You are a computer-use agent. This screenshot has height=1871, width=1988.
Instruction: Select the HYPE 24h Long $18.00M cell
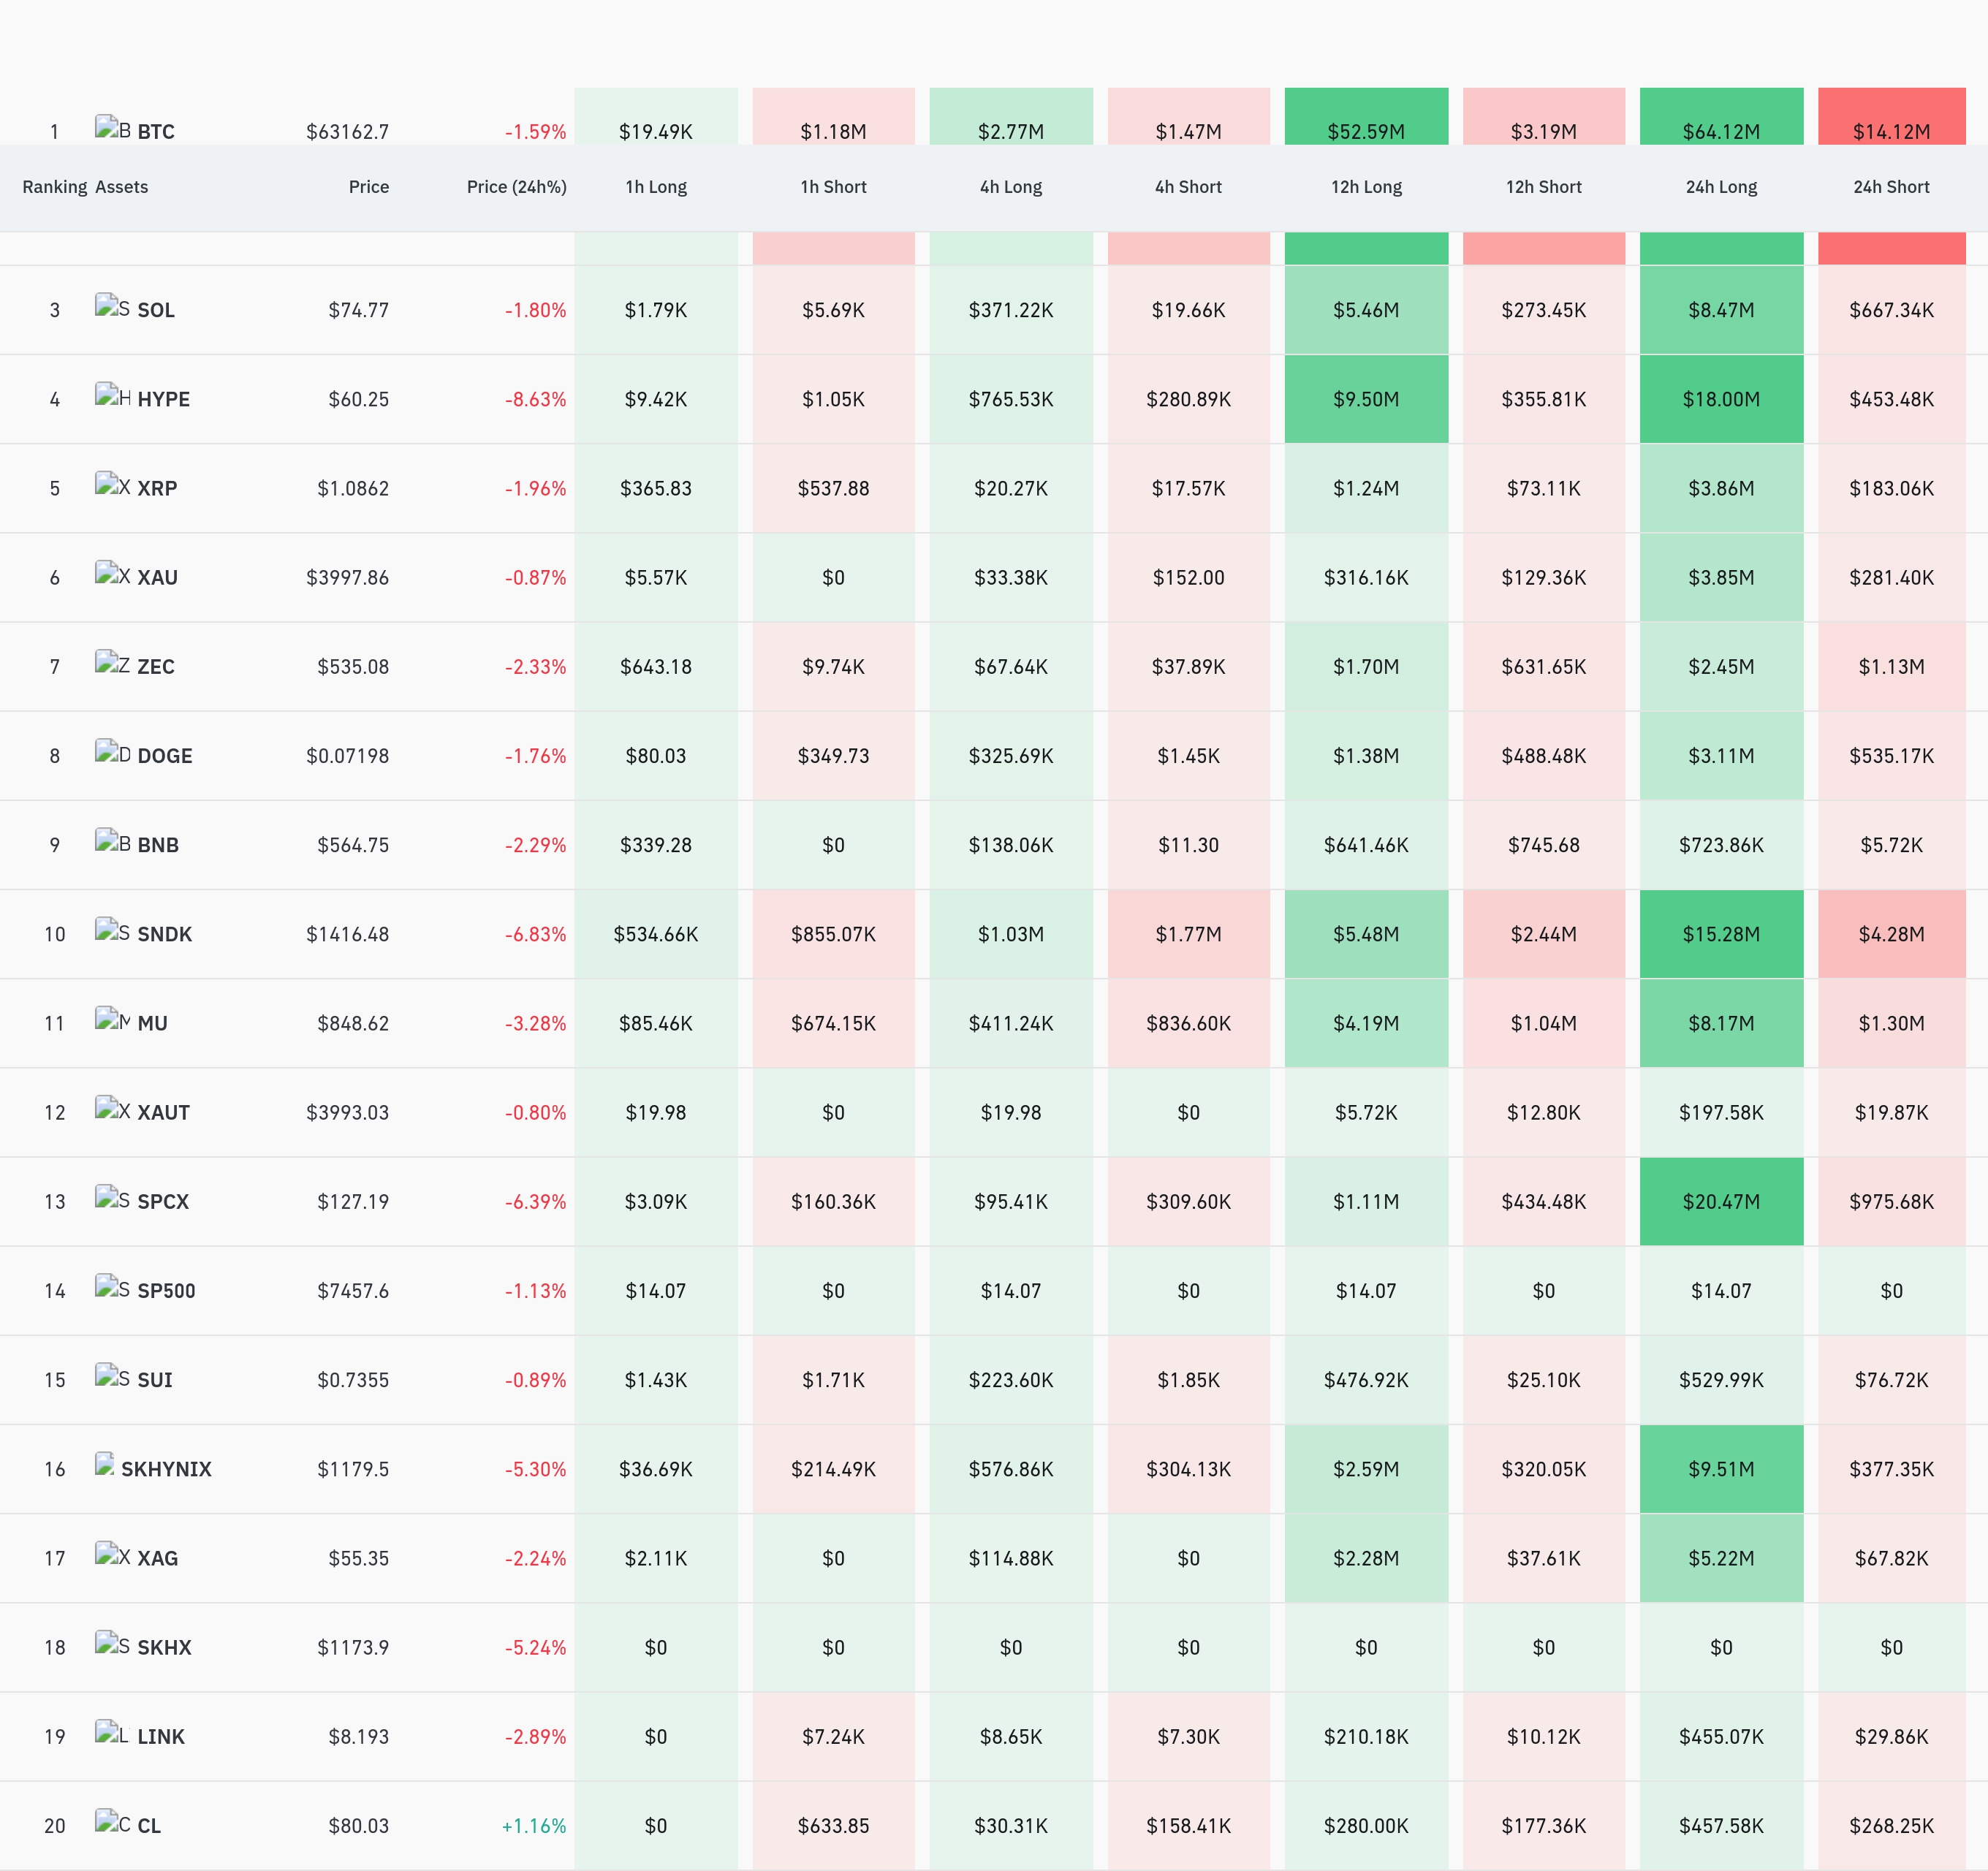1721,399
